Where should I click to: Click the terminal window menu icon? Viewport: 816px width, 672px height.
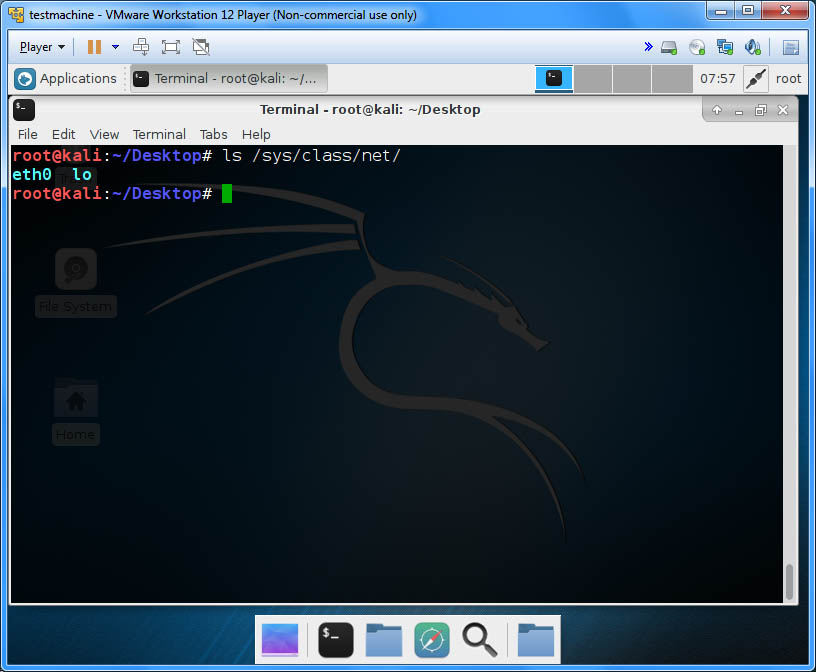23,110
